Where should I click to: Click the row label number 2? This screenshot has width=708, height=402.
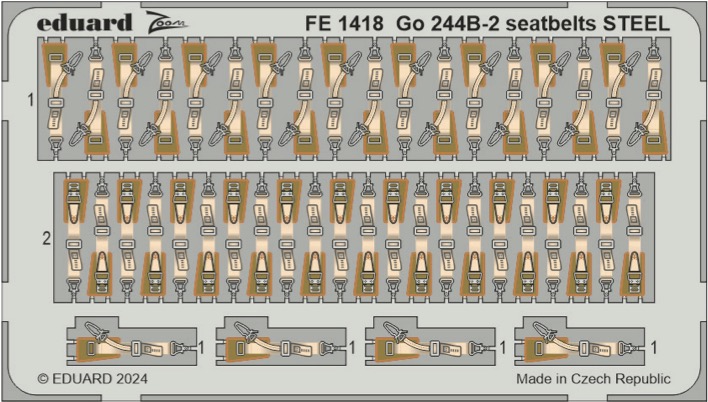point(46,238)
